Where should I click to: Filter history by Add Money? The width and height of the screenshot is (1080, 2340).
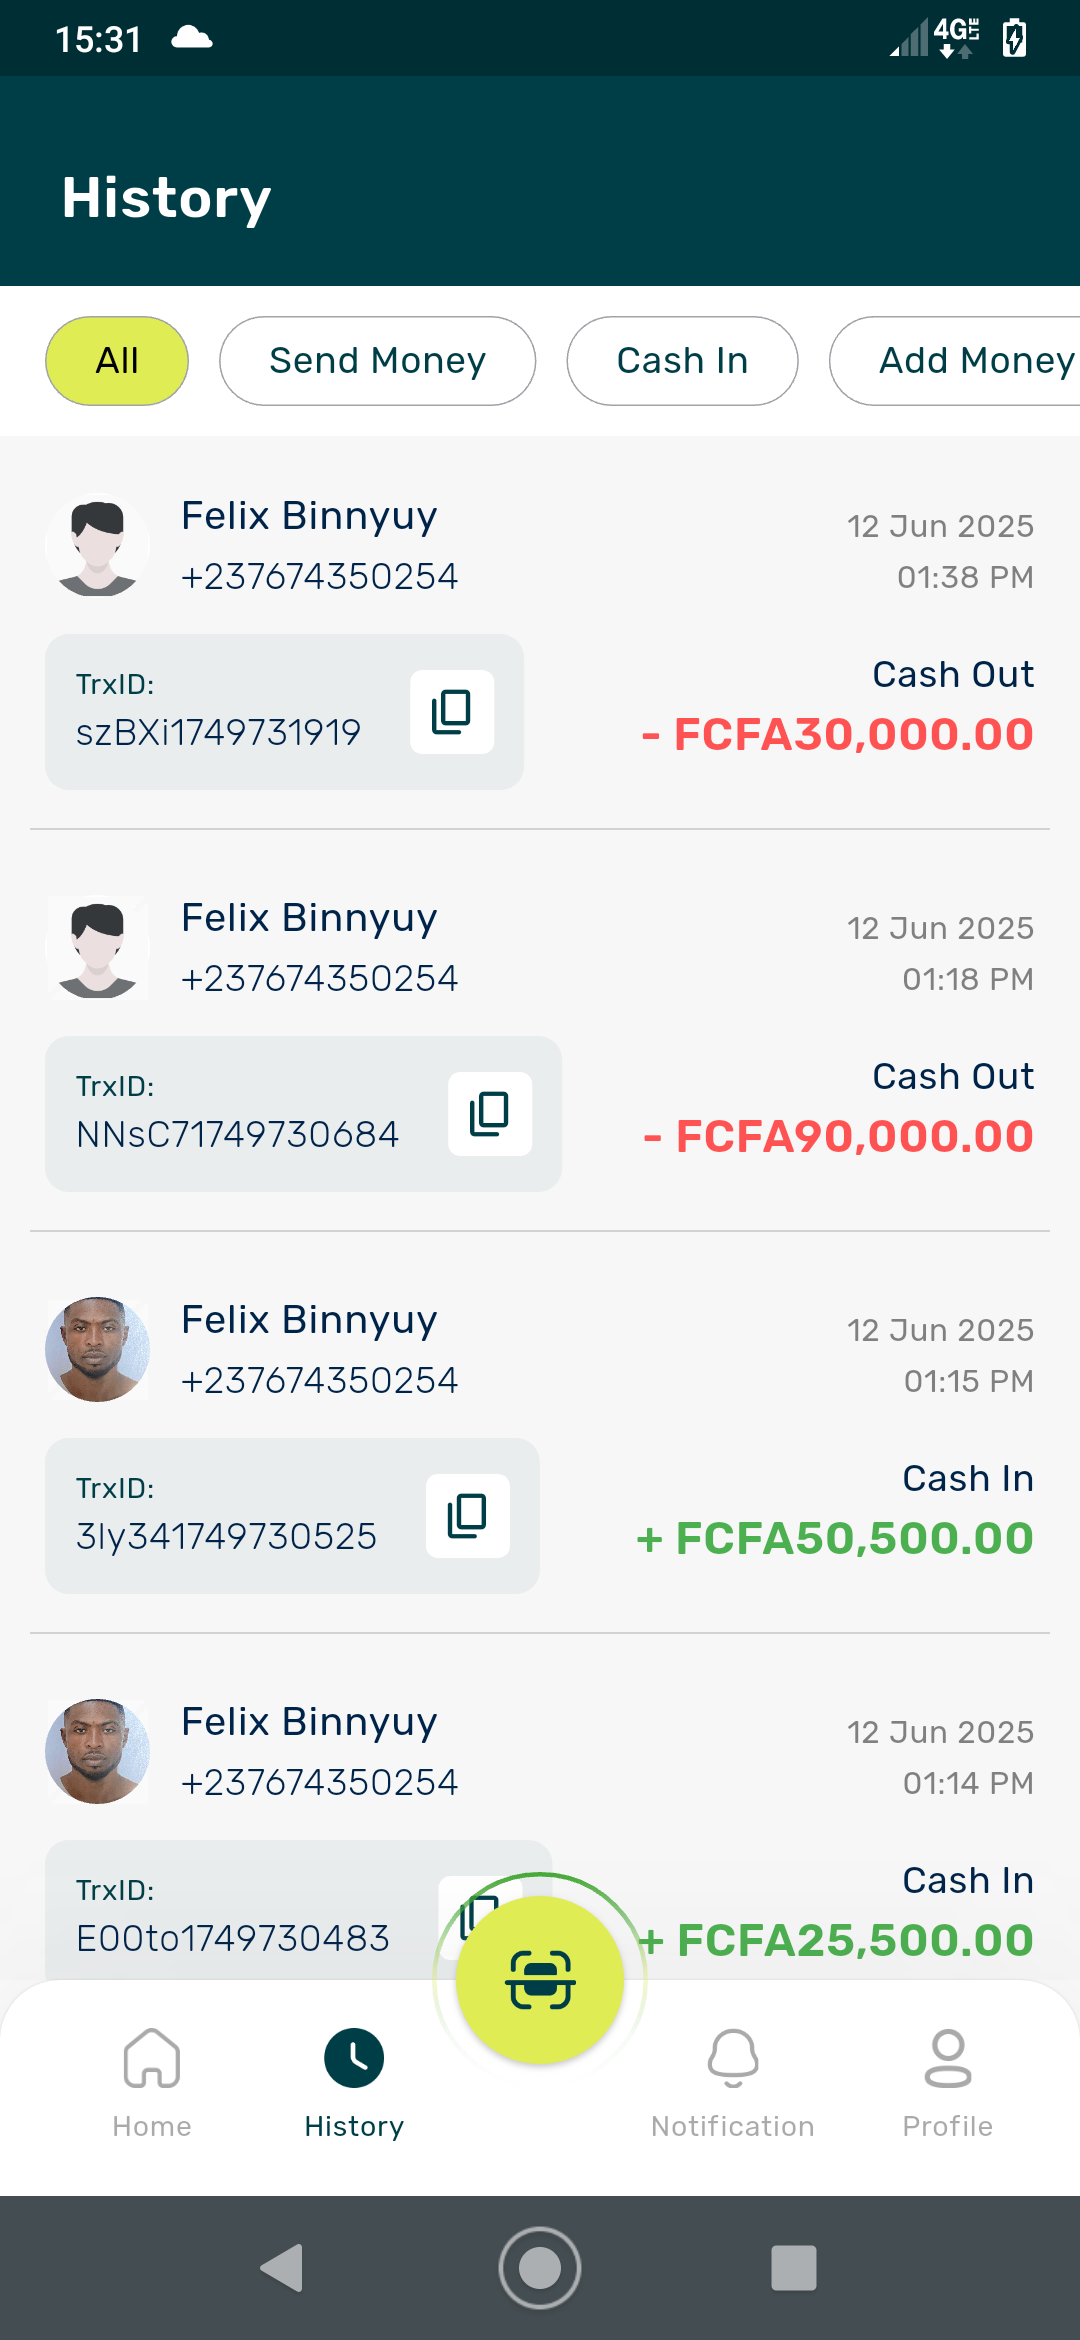pyautogui.click(x=955, y=361)
